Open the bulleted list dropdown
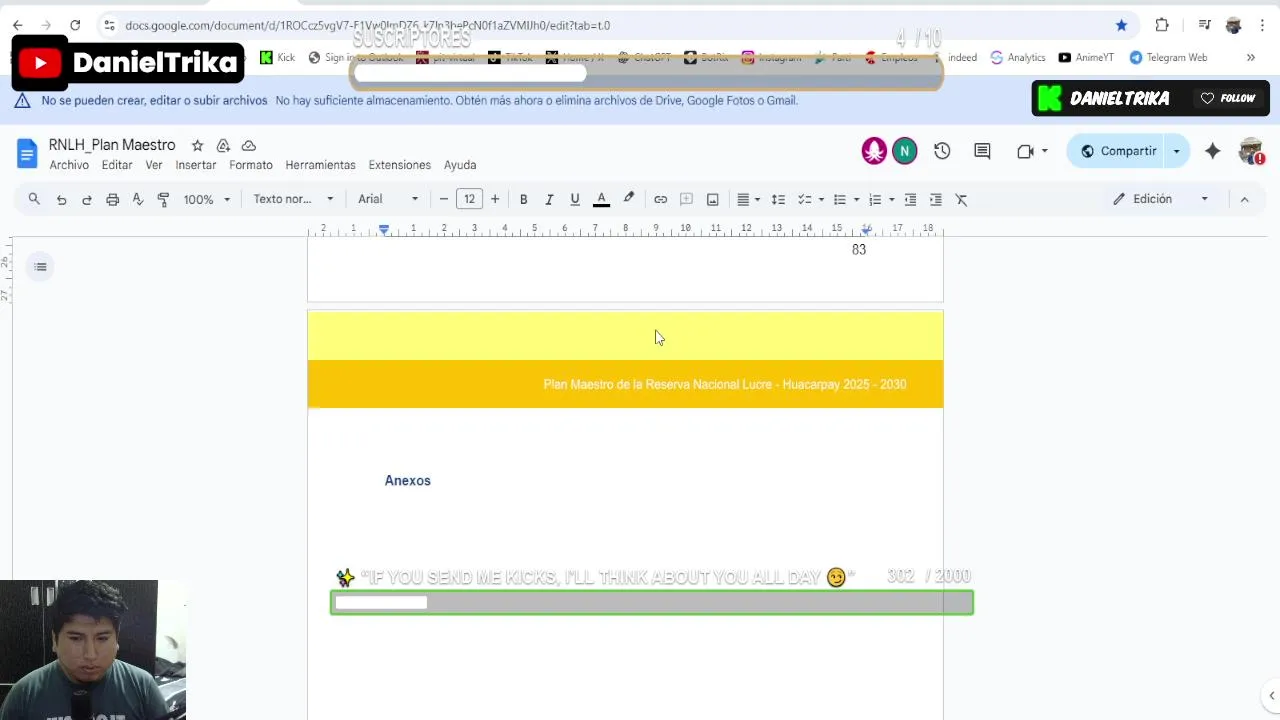 [845, 199]
